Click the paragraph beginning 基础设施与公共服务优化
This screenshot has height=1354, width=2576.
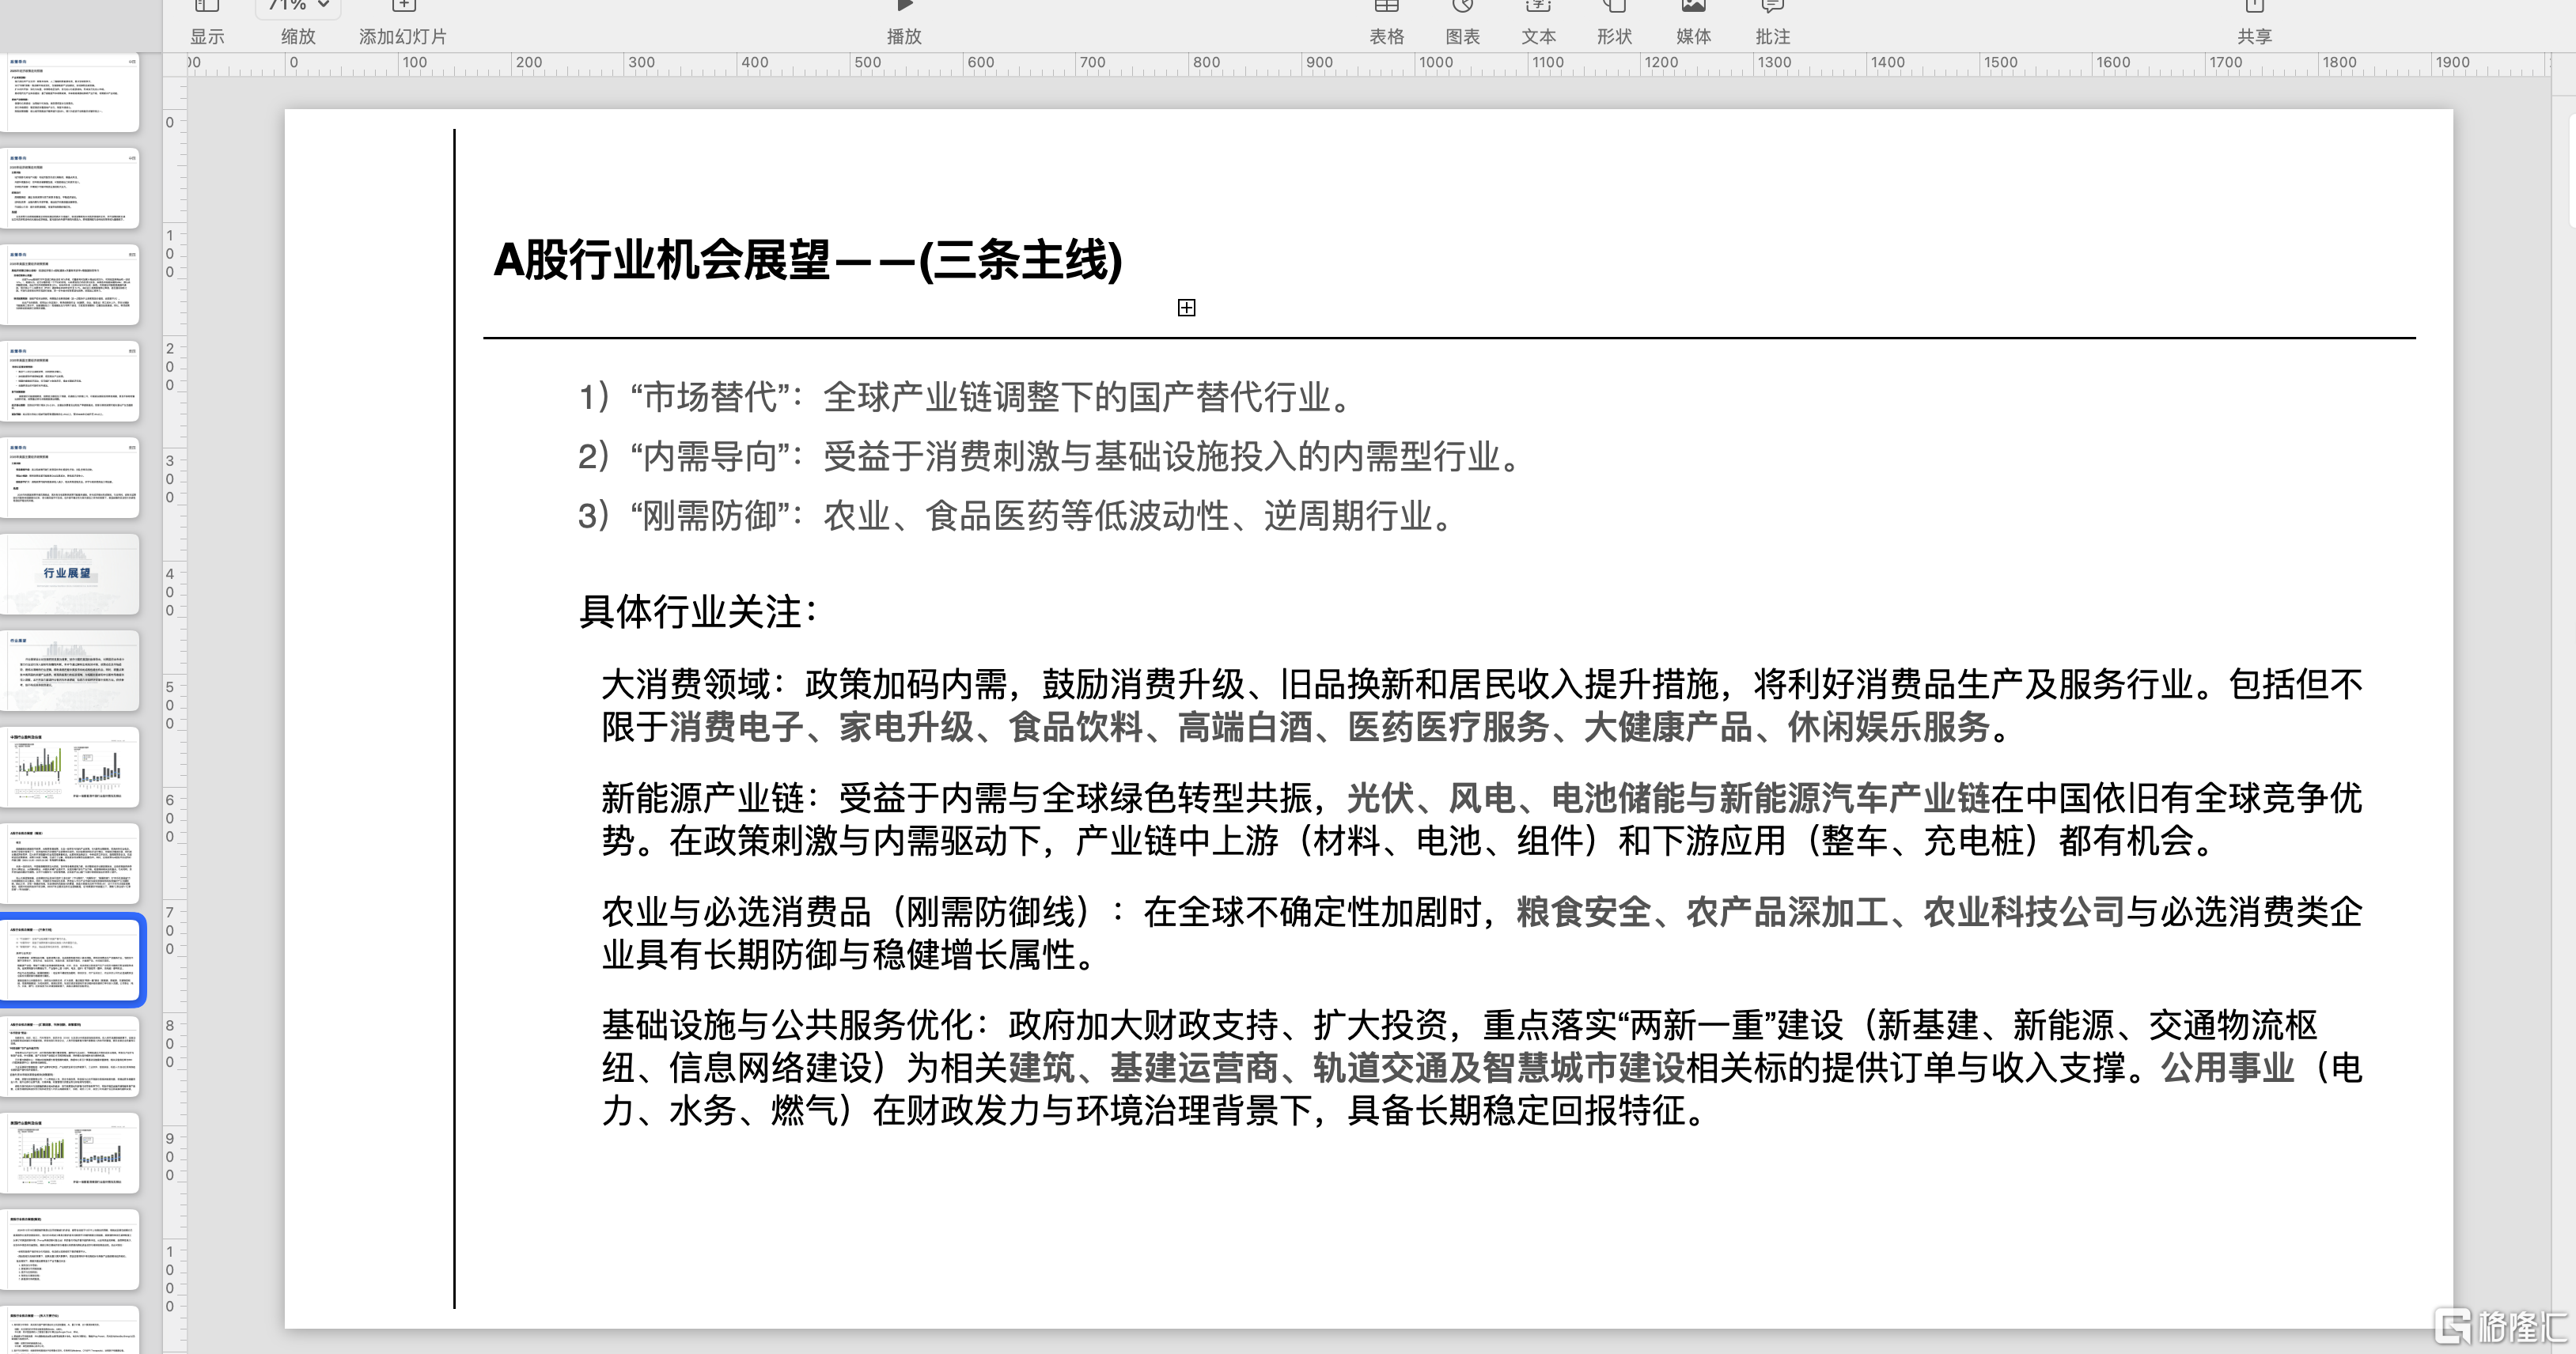coord(1482,1067)
